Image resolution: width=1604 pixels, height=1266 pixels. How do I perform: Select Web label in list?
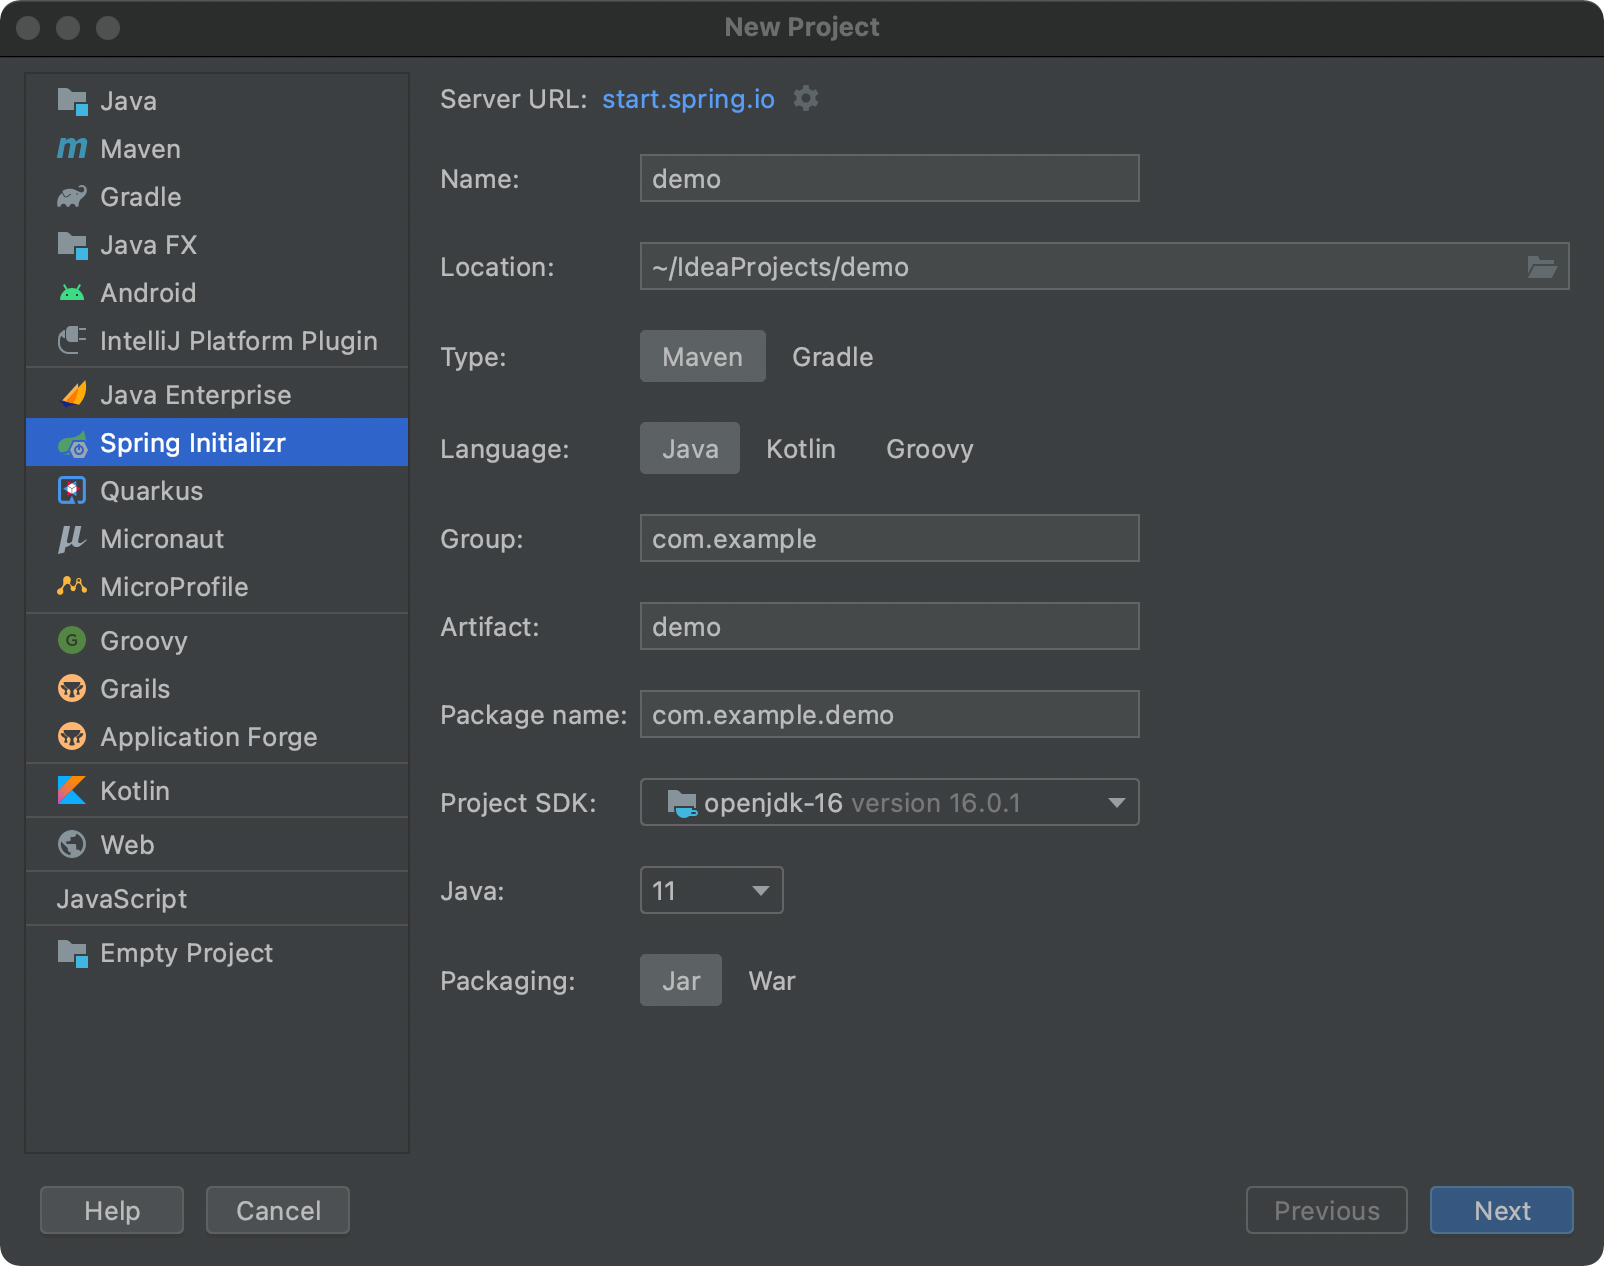[127, 845]
